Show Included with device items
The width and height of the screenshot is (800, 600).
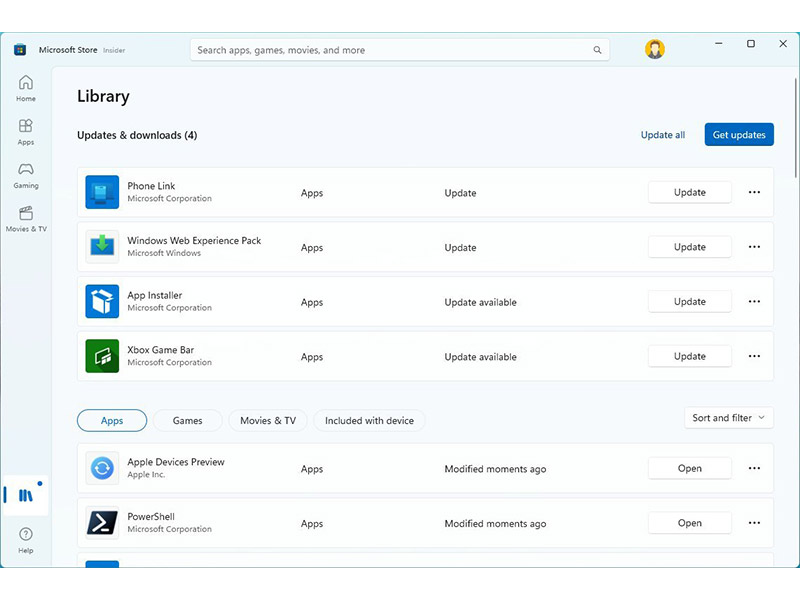369,420
